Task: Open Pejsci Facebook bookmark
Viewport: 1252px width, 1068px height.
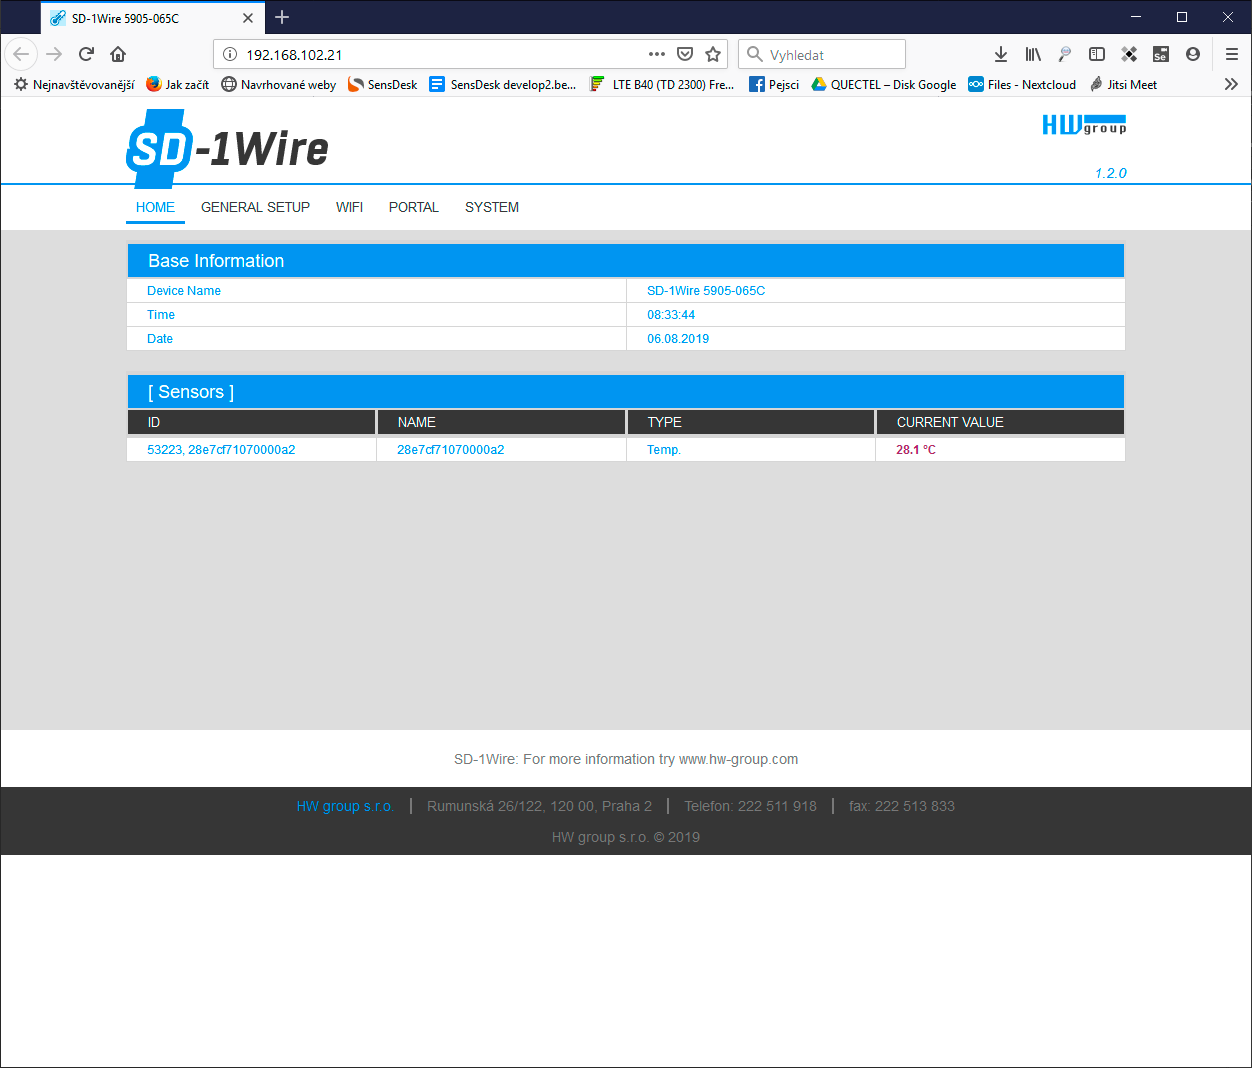Action: click(x=774, y=84)
